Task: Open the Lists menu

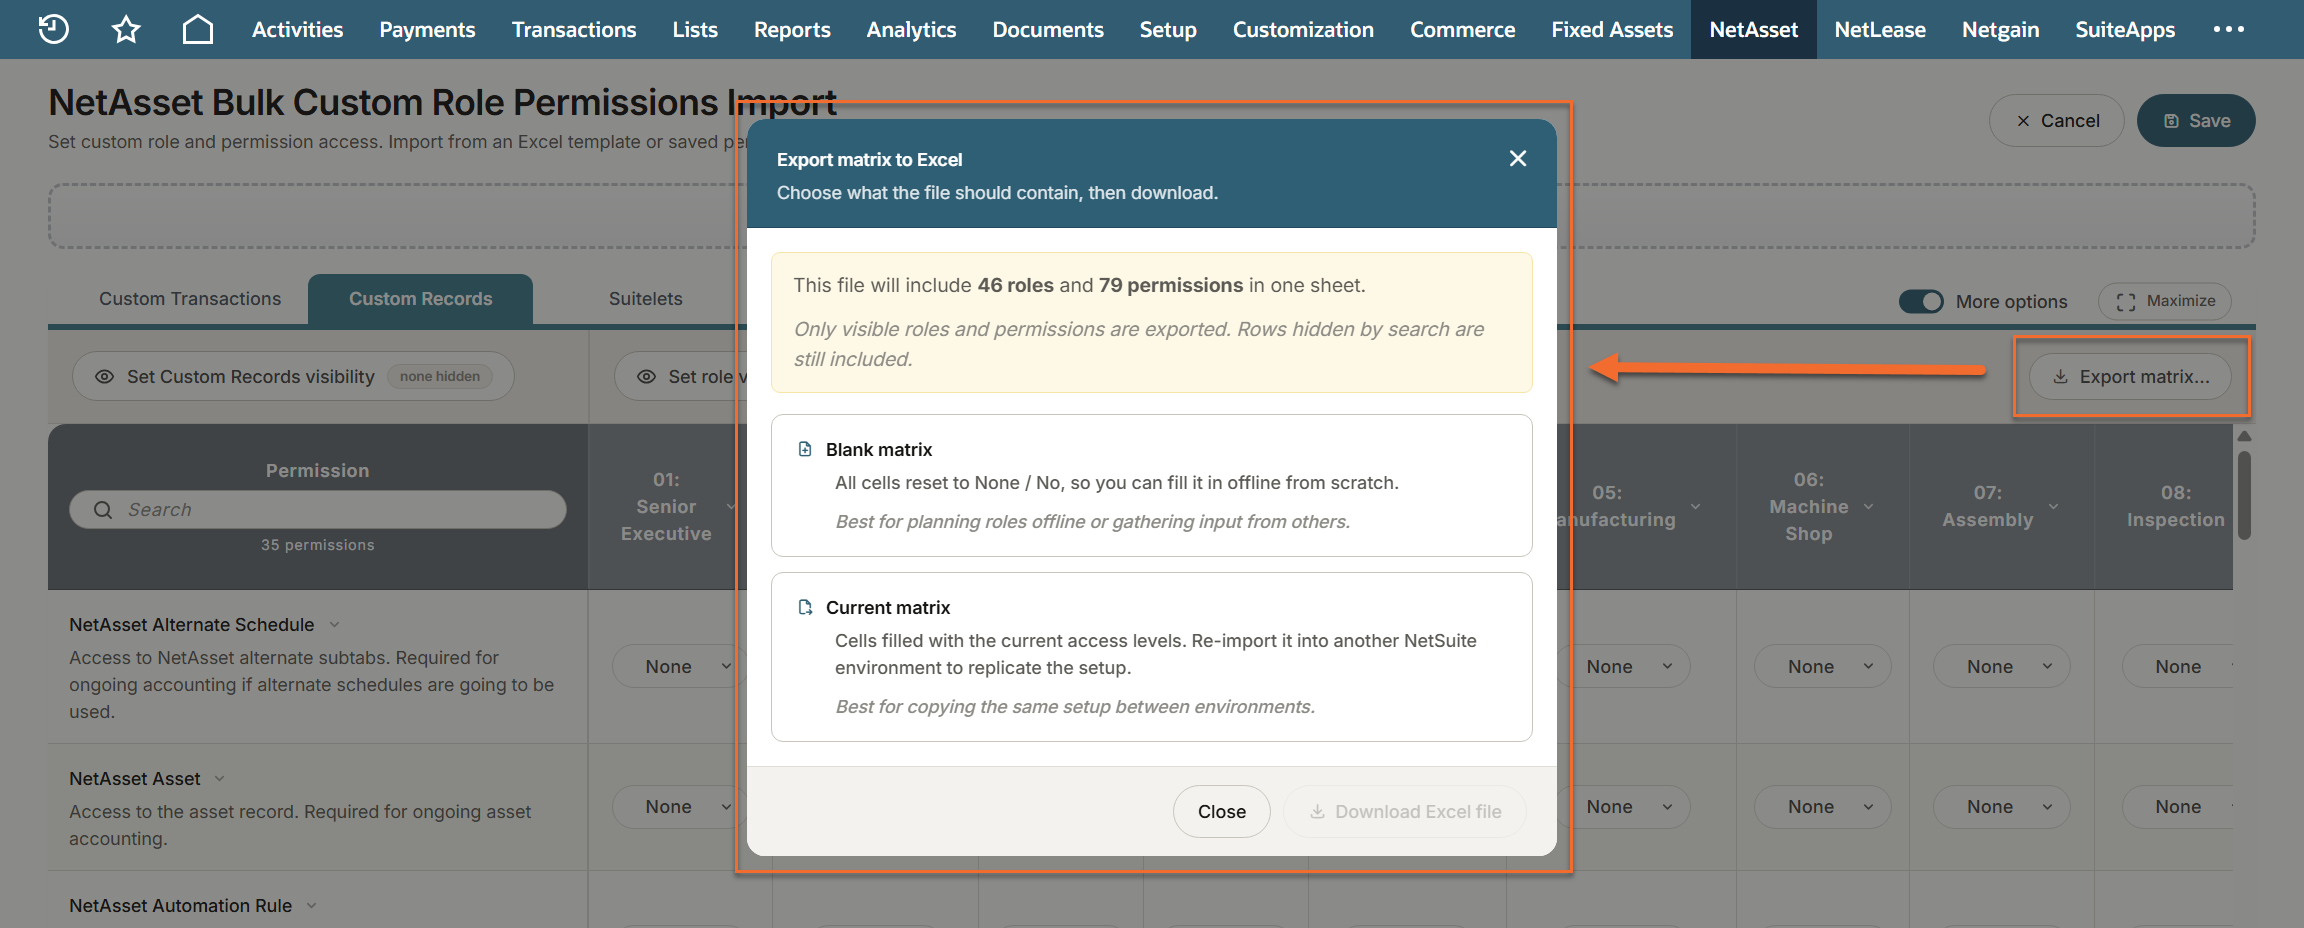Action: click(695, 29)
